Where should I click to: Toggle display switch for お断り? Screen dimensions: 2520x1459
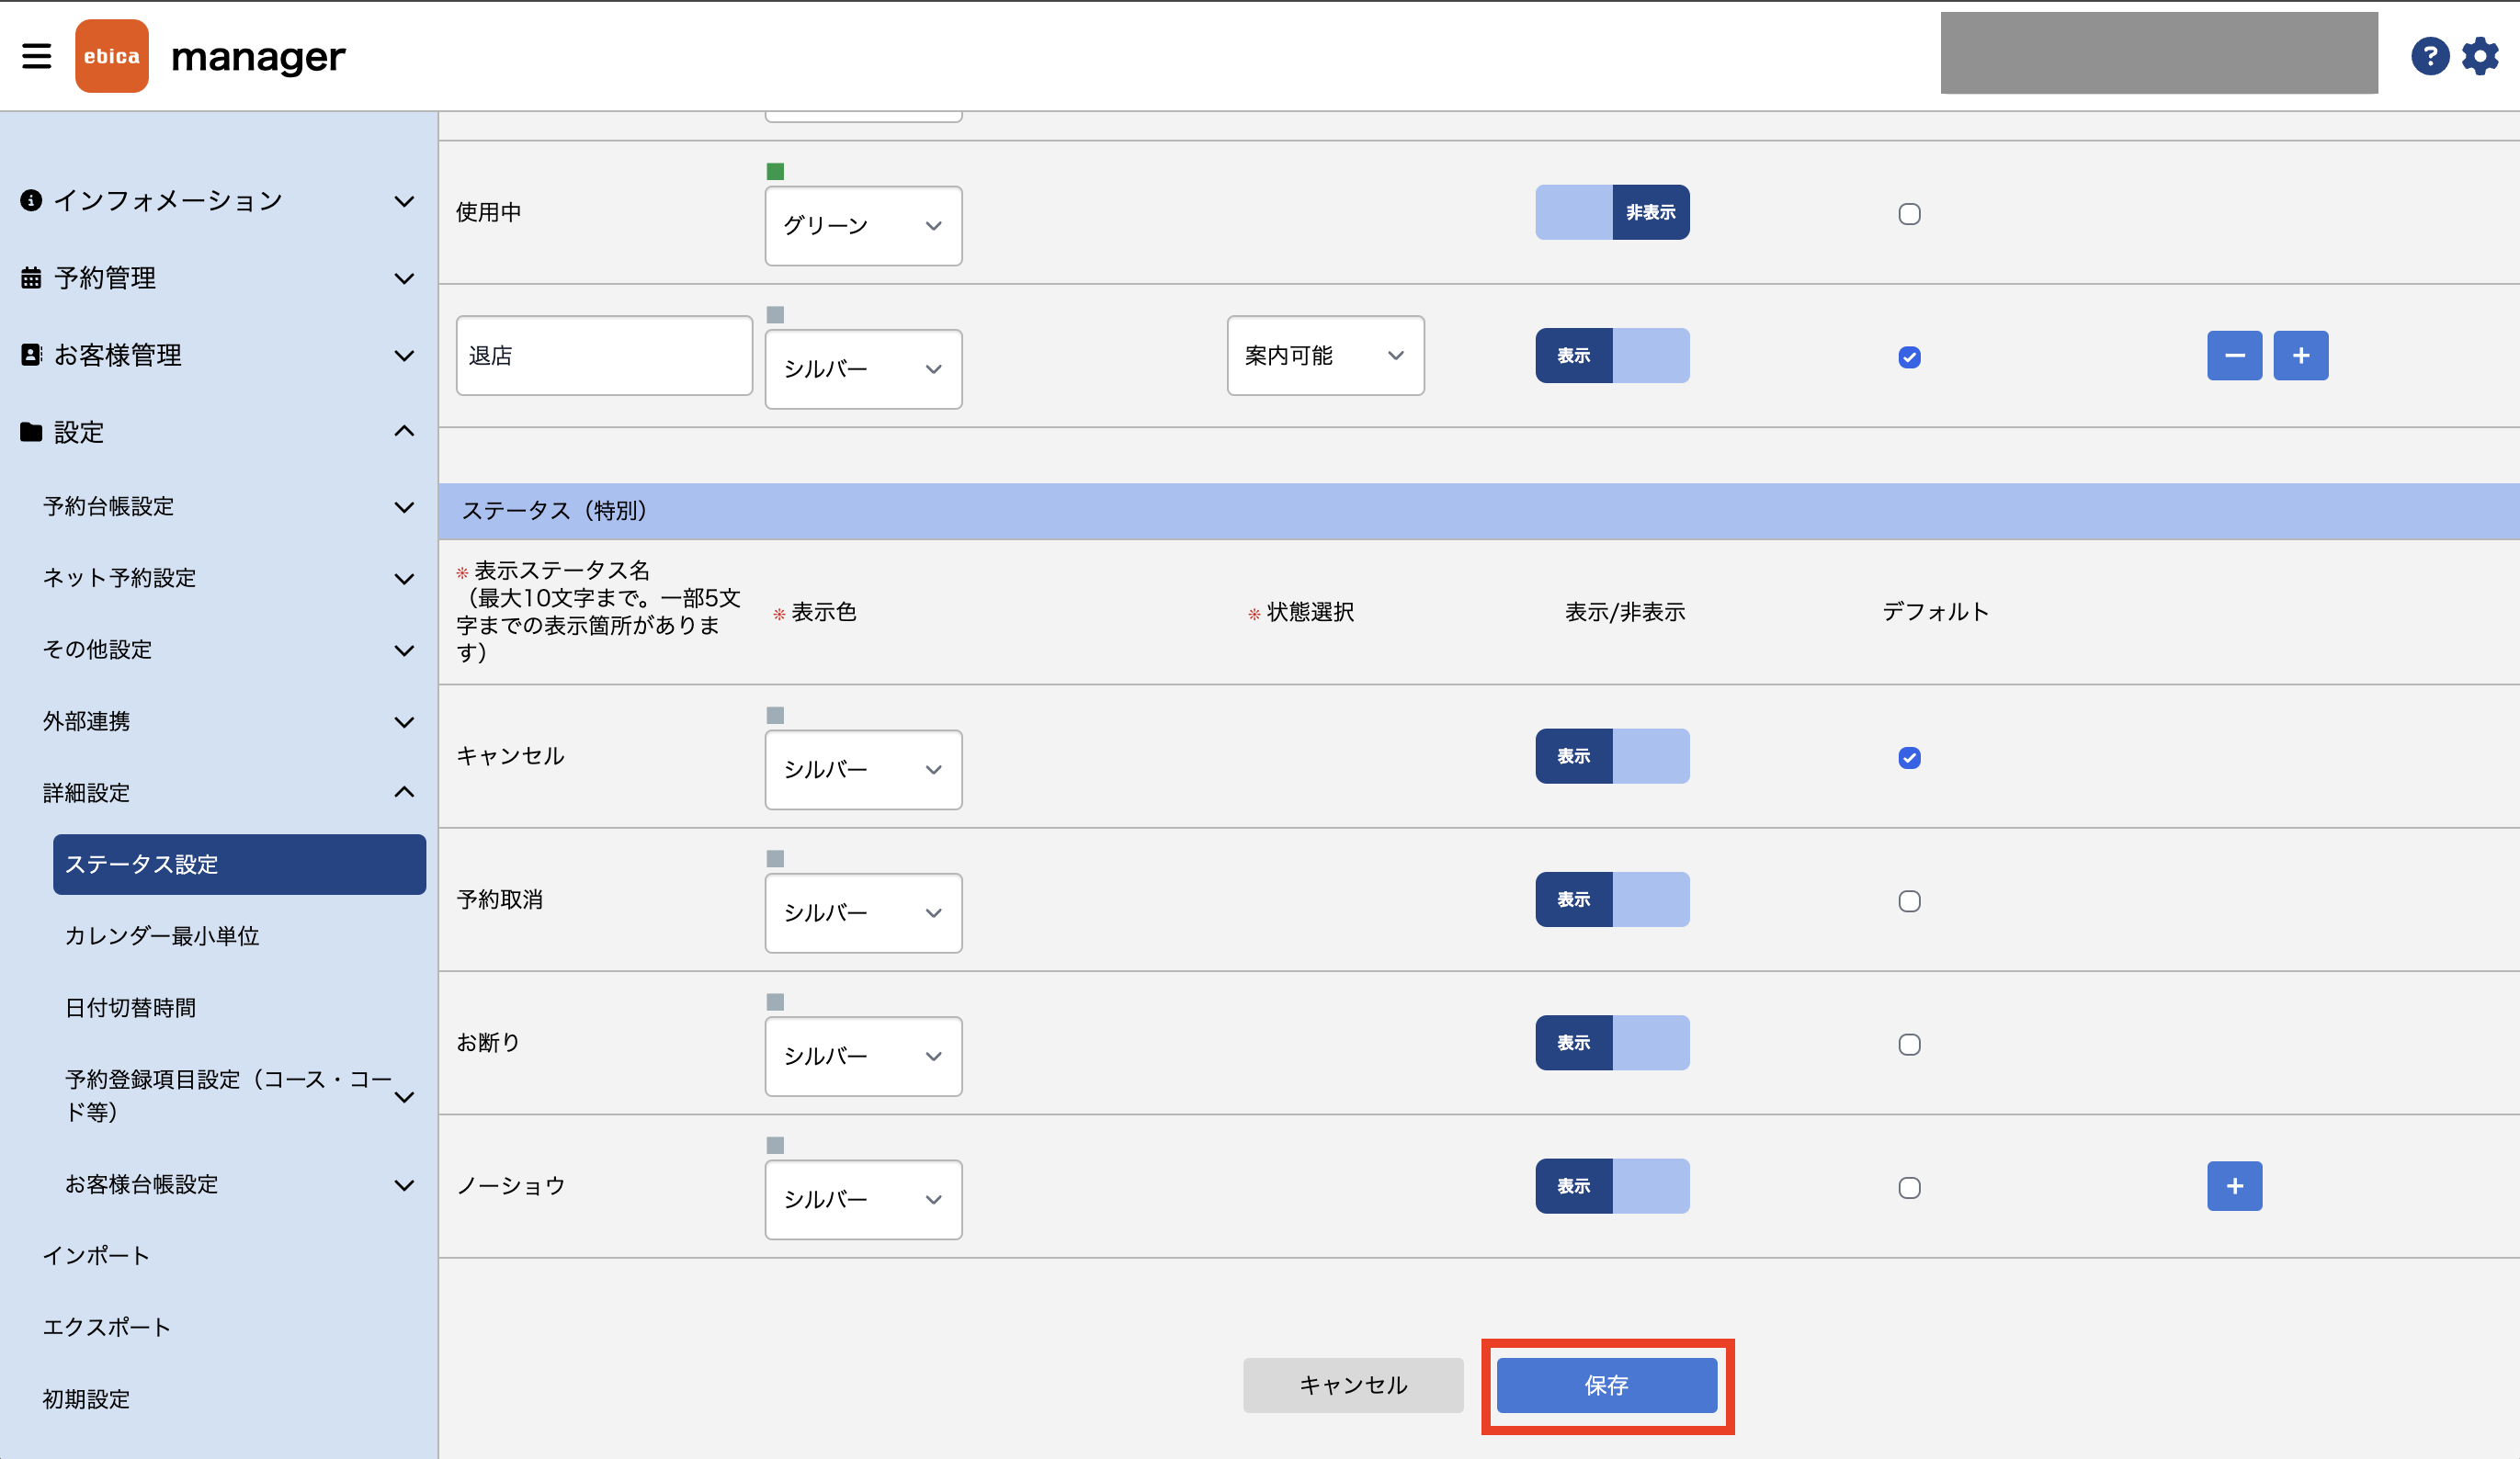click(1613, 1043)
